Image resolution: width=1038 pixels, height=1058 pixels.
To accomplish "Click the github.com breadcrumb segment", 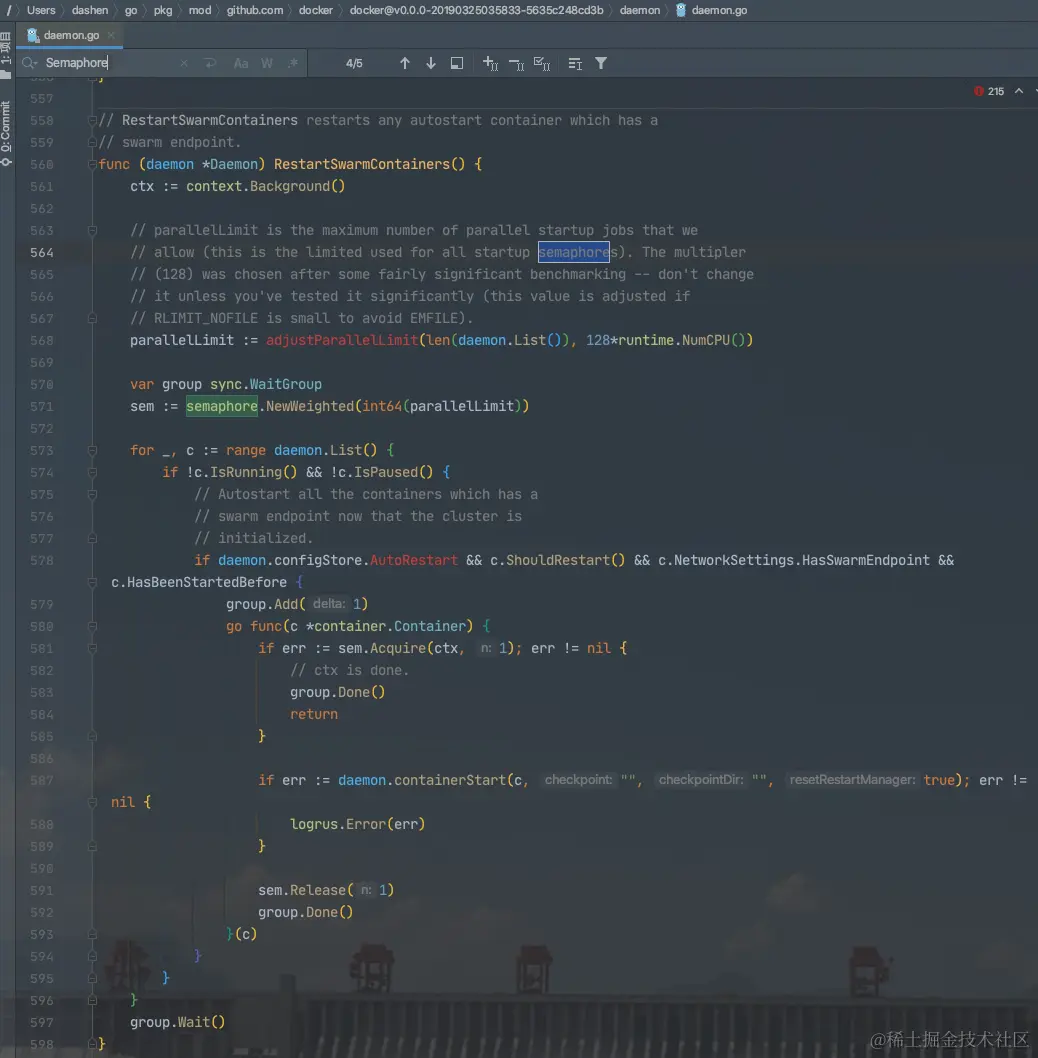I will 254,10.
